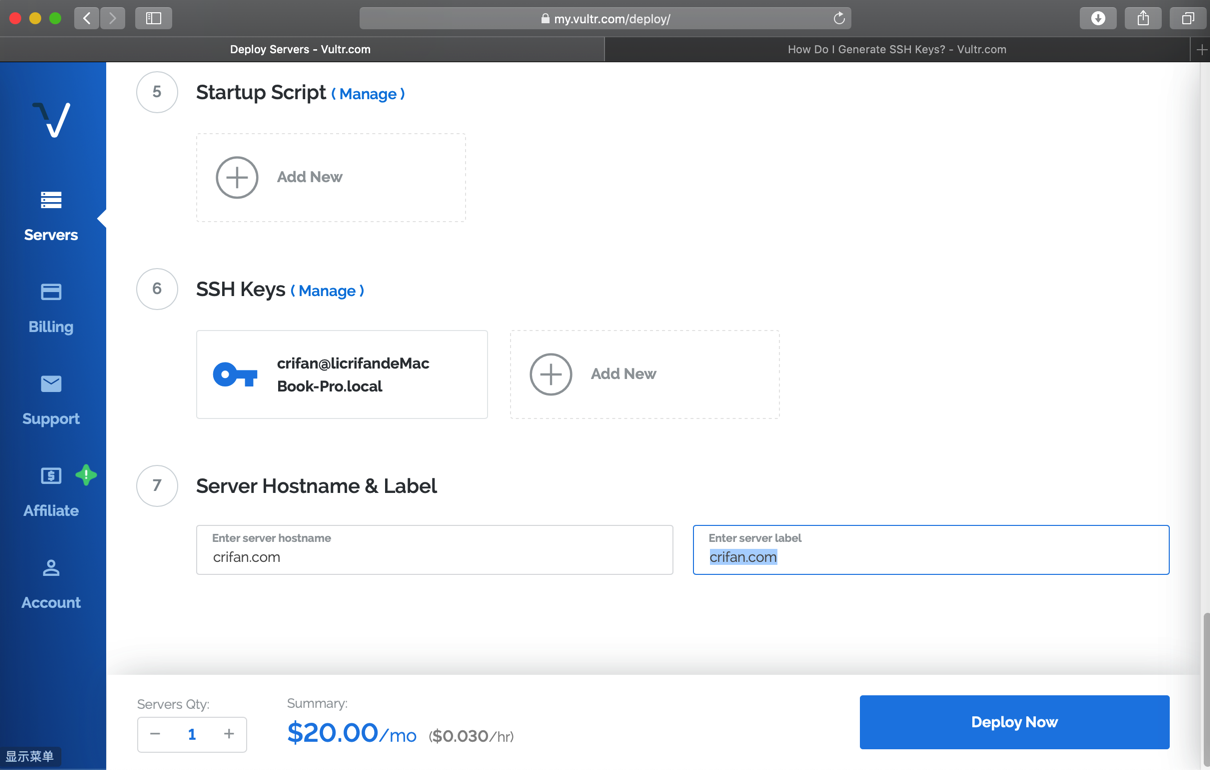1210x770 pixels.
Task: Toggle the Safari sidebar button
Action: point(154,18)
